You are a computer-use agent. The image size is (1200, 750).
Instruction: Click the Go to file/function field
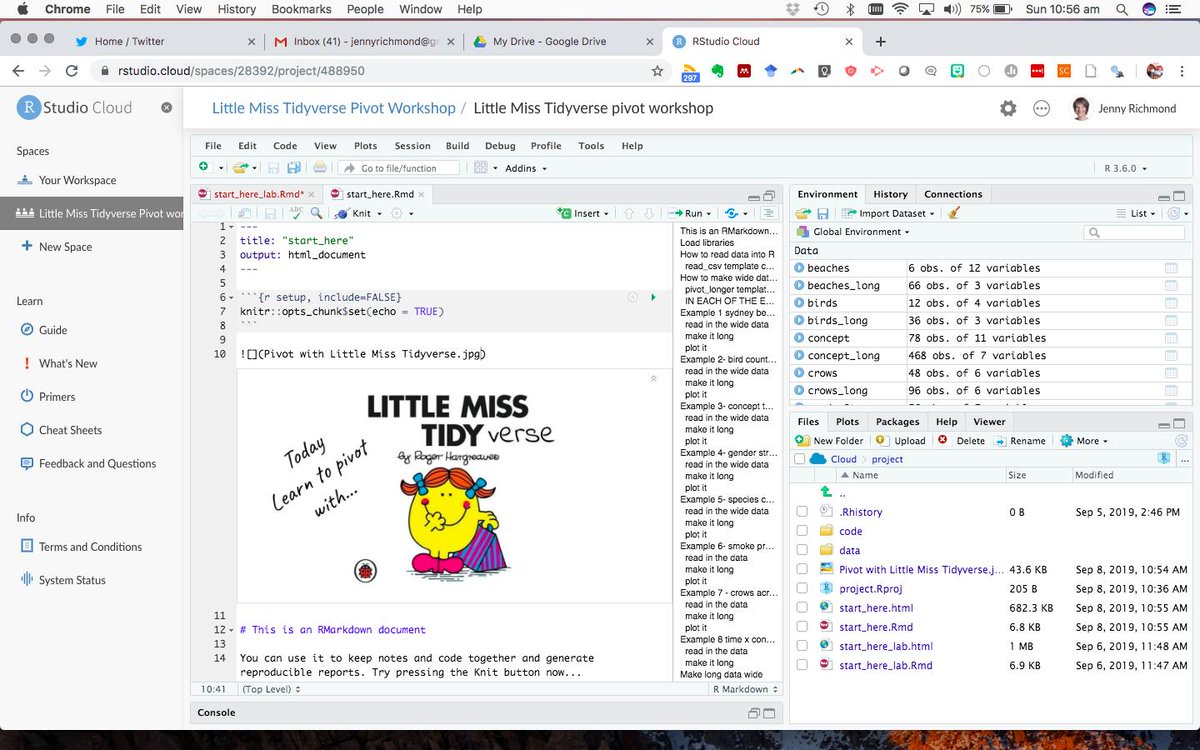pos(399,168)
